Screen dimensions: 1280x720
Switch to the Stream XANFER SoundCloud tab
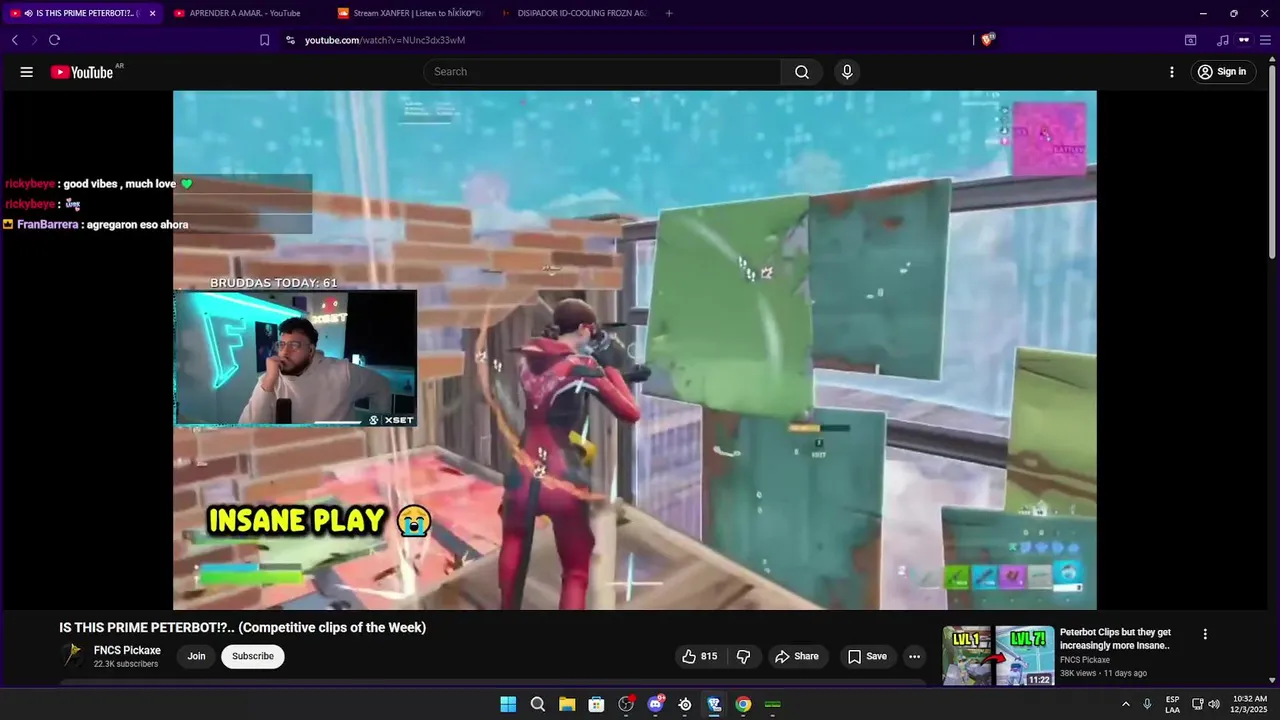(x=410, y=13)
